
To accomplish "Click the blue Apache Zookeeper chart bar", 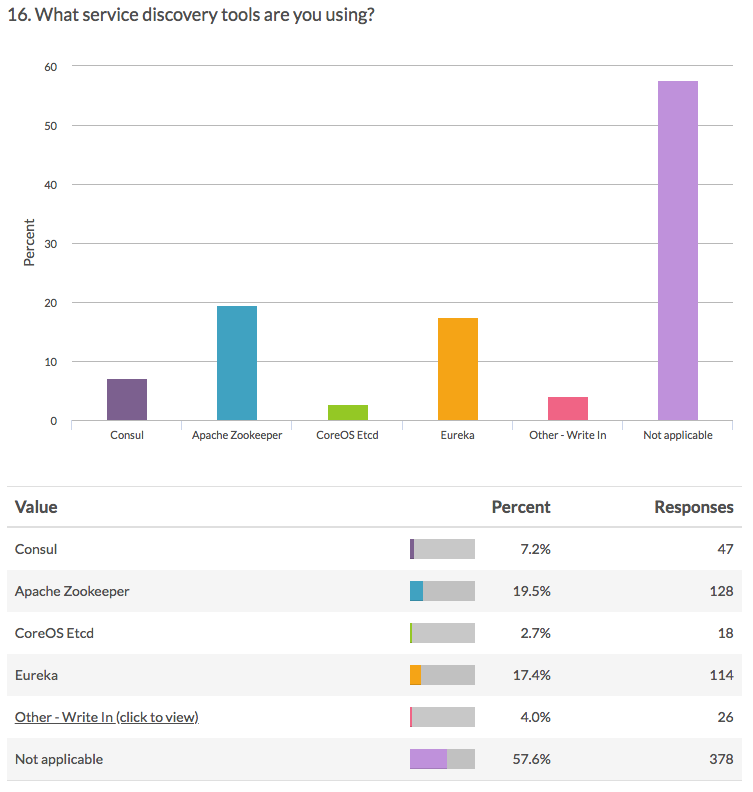I will click(x=237, y=363).
